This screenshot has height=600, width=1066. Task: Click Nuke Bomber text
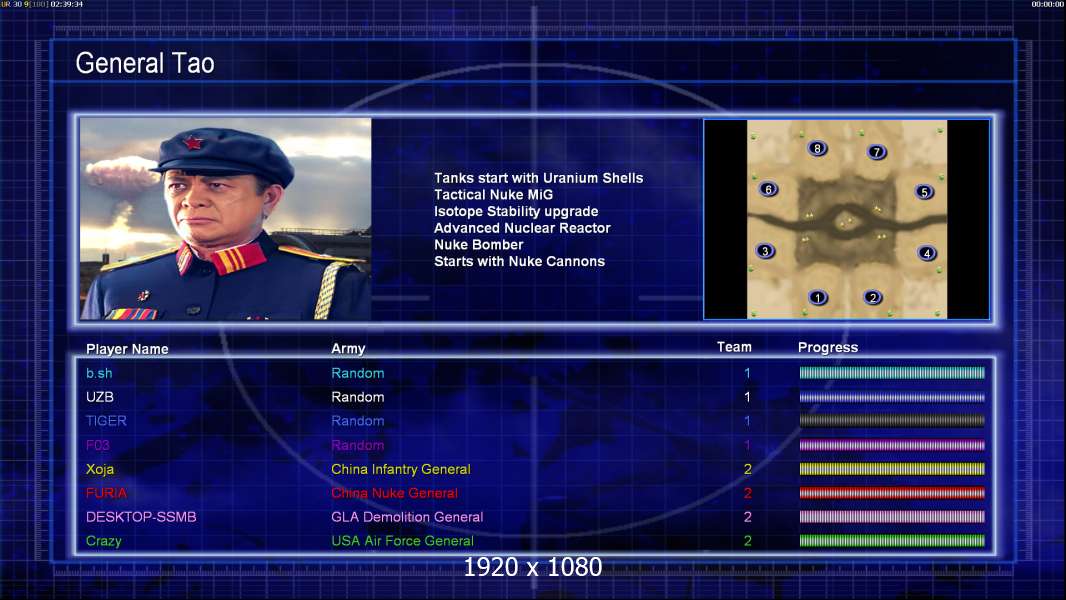tap(479, 245)
